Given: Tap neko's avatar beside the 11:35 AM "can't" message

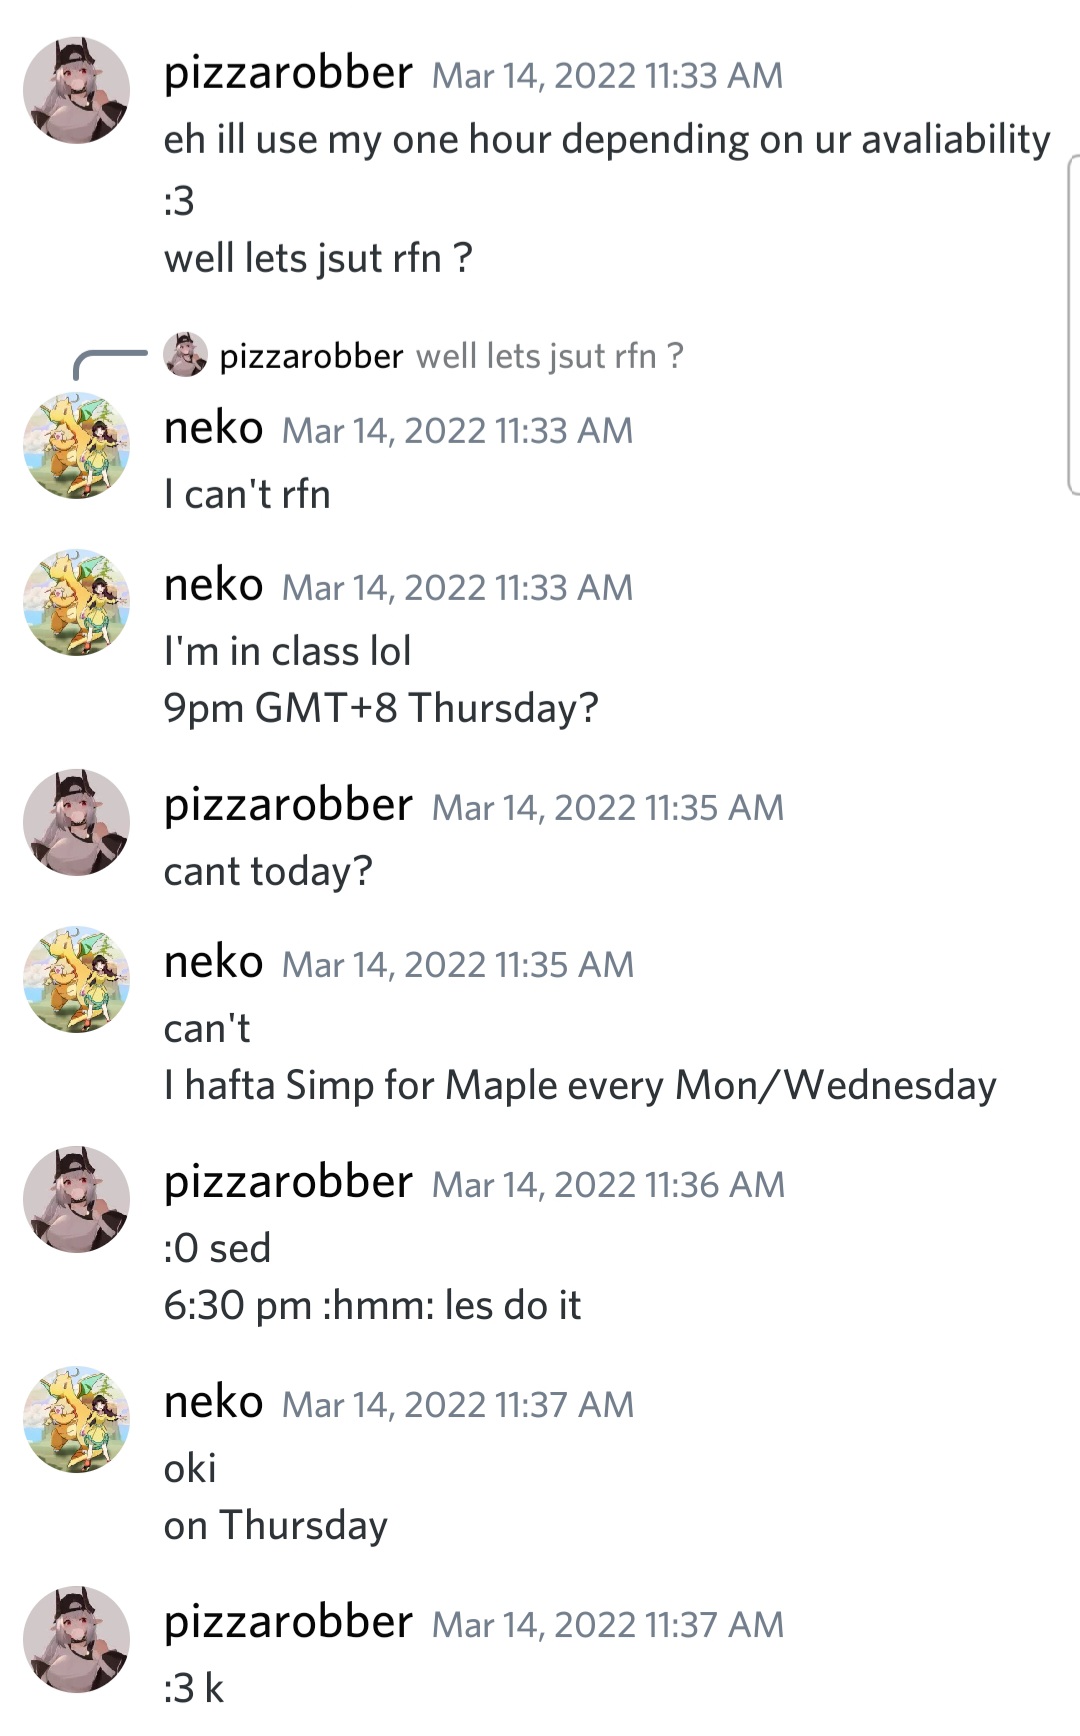Looking at the screenshot, I should pos(77,980).
